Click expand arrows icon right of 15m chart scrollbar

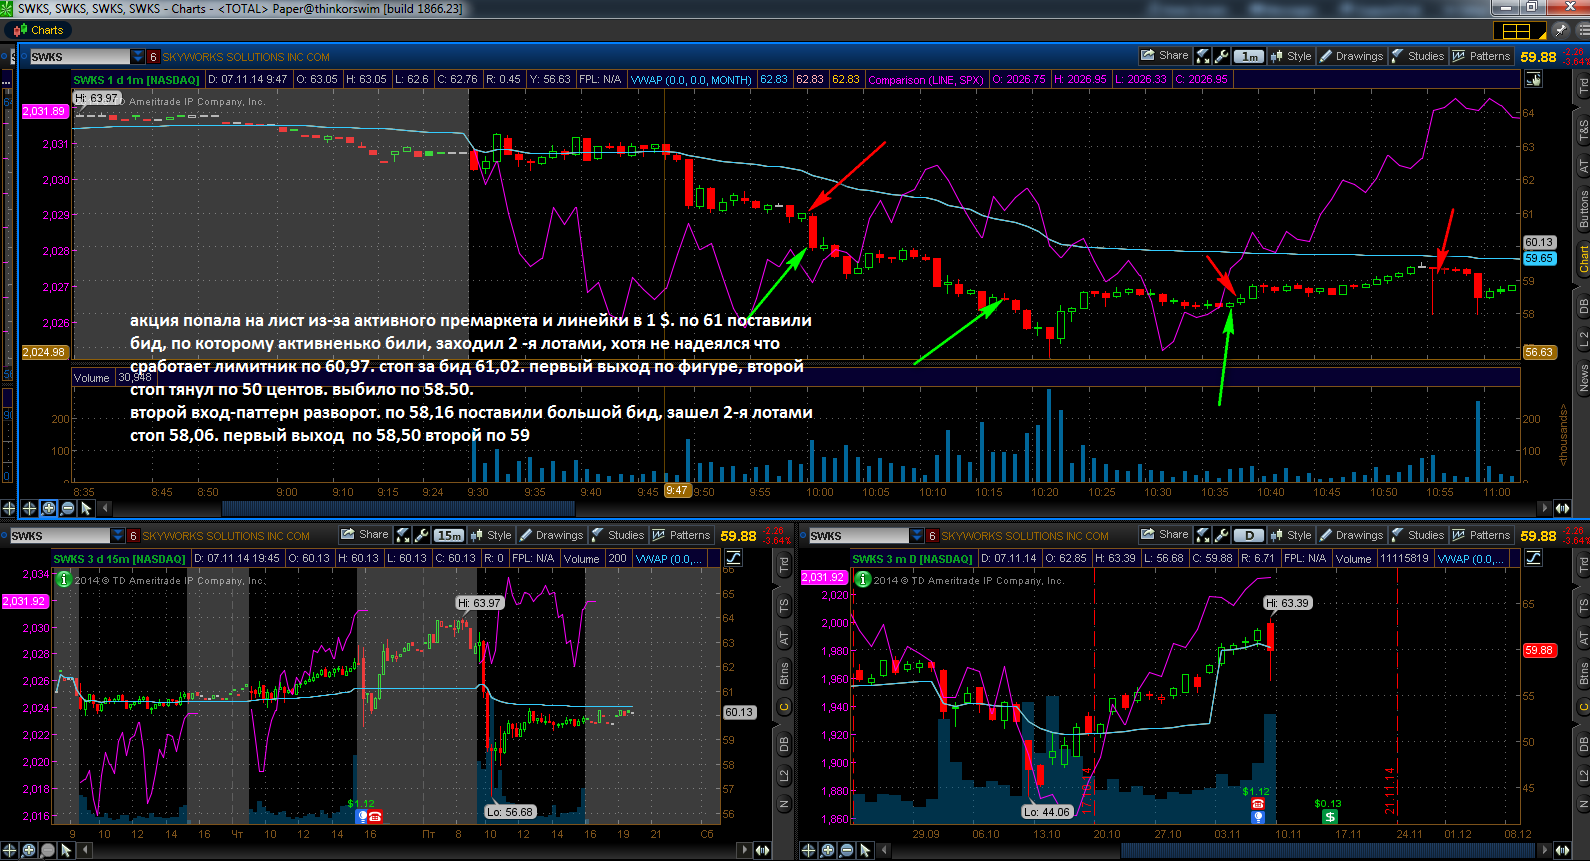click(762, 850)
